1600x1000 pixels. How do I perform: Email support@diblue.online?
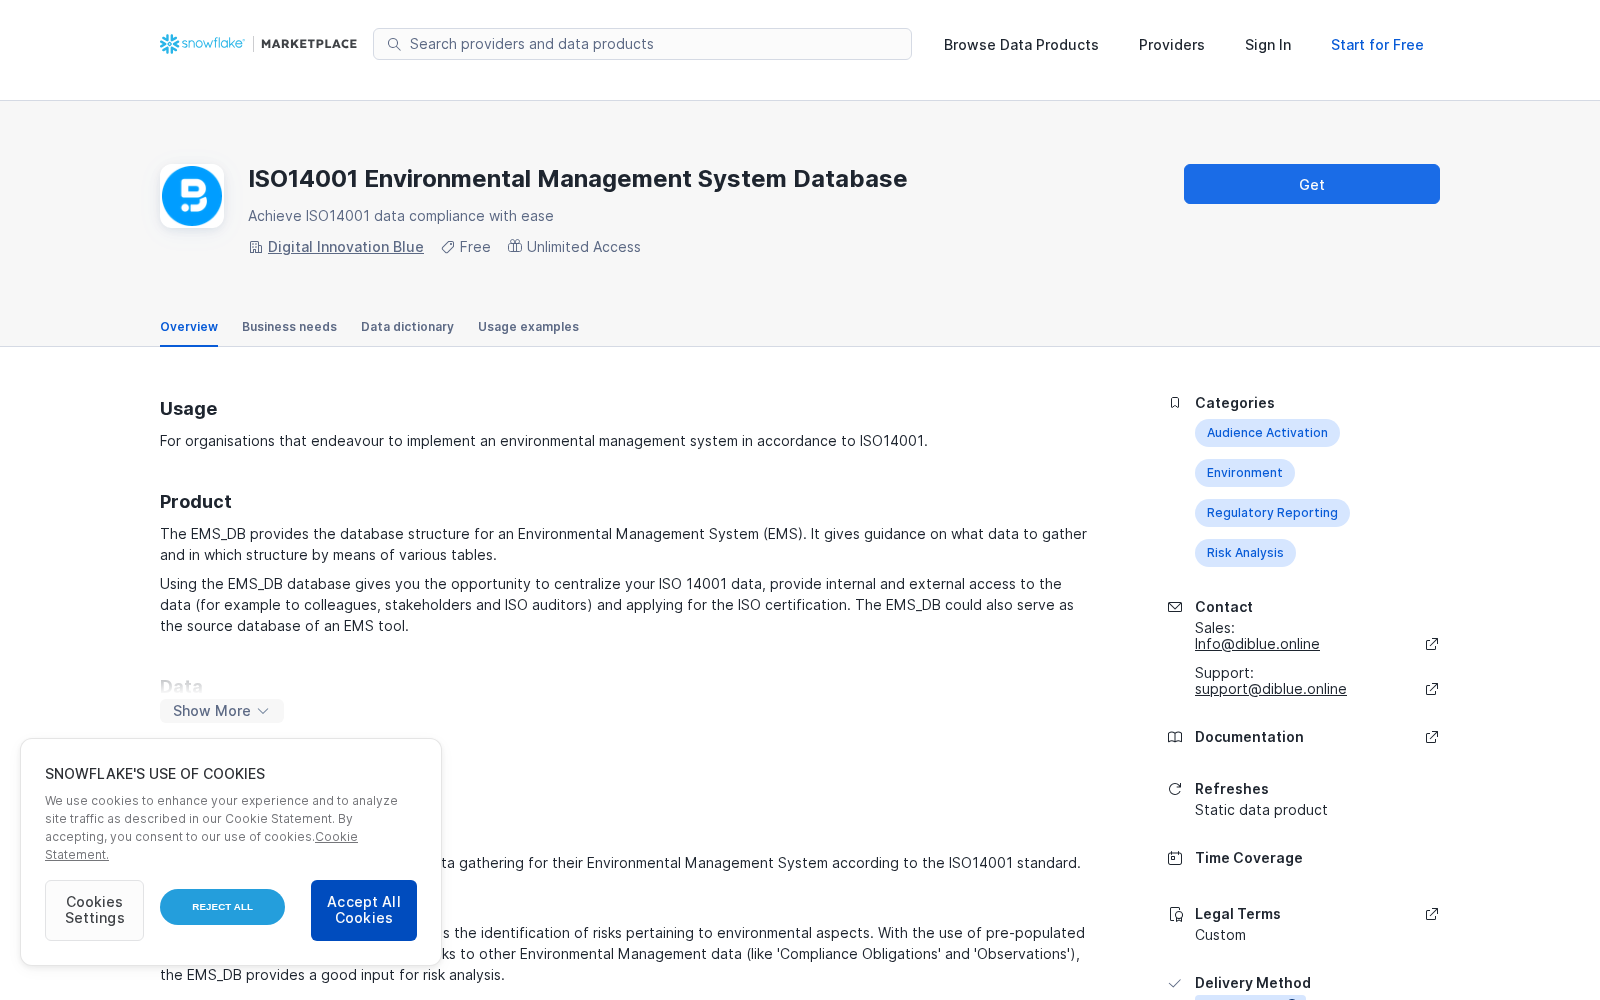[x=1271, y=689]
